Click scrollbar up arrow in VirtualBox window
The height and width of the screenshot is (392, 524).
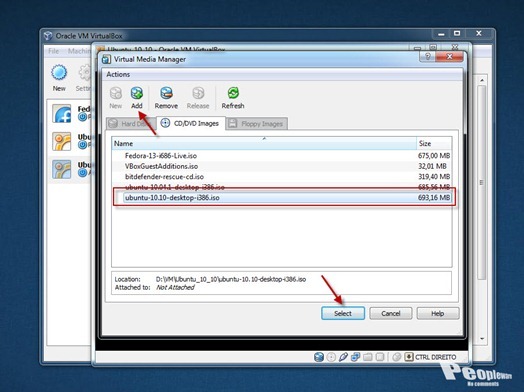click(x=482, y=80)
